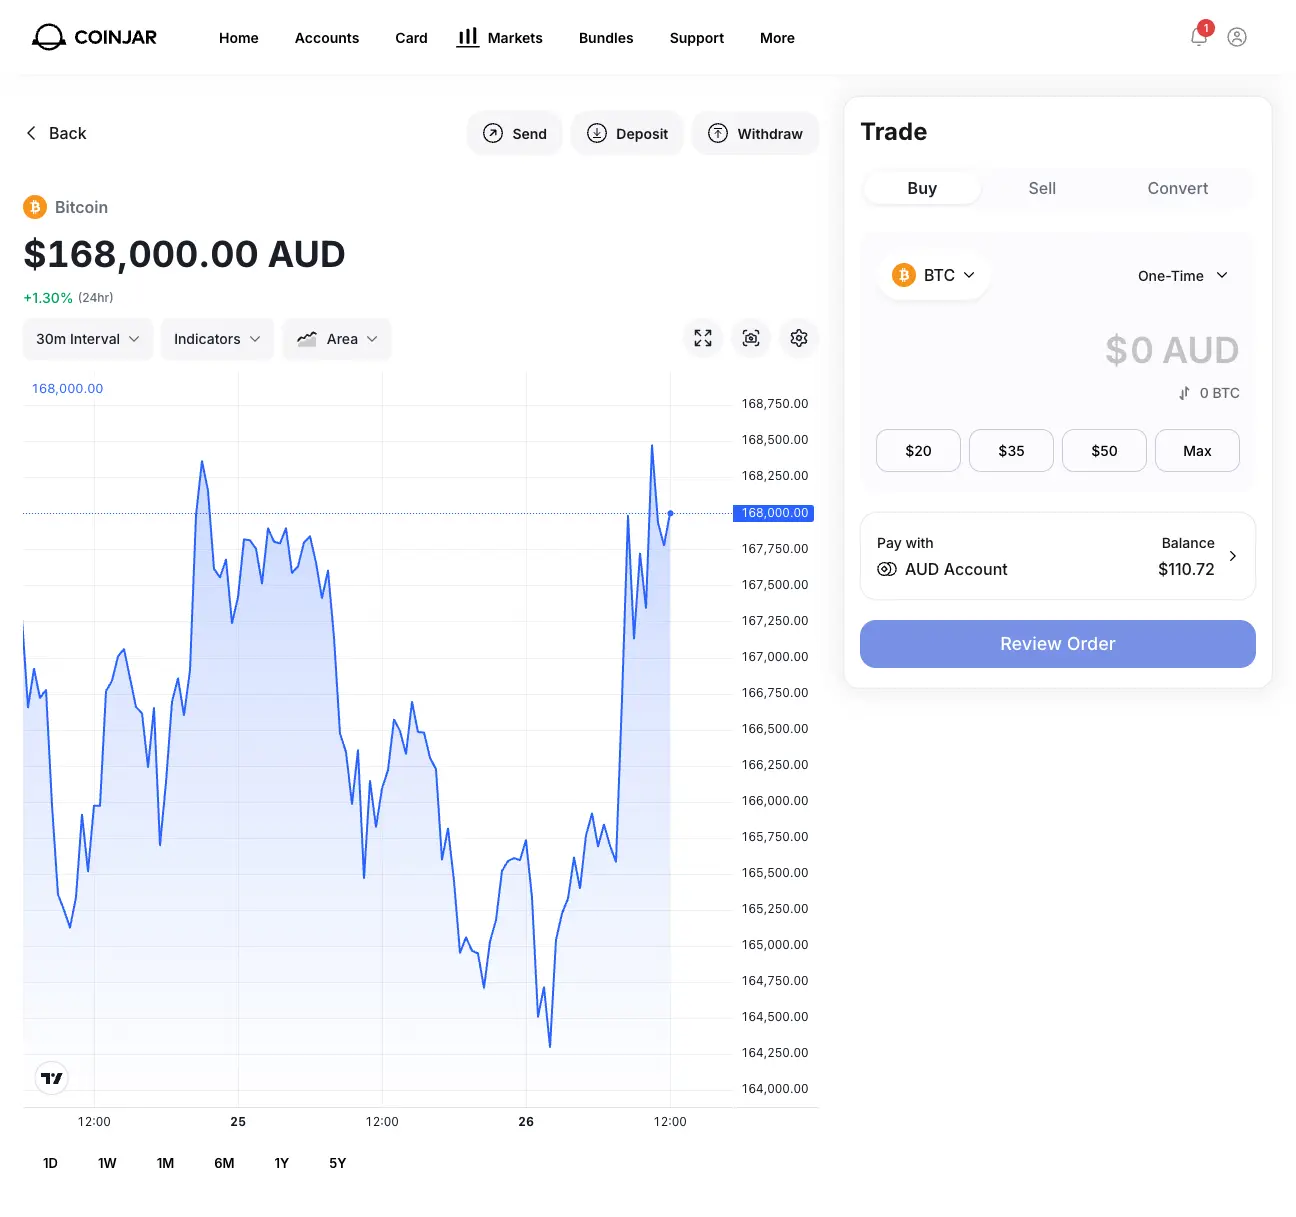This screenshot has width=1296, height=1217.
Task: Swap AUD and BTC amount input
Action: click(1184, 393)
